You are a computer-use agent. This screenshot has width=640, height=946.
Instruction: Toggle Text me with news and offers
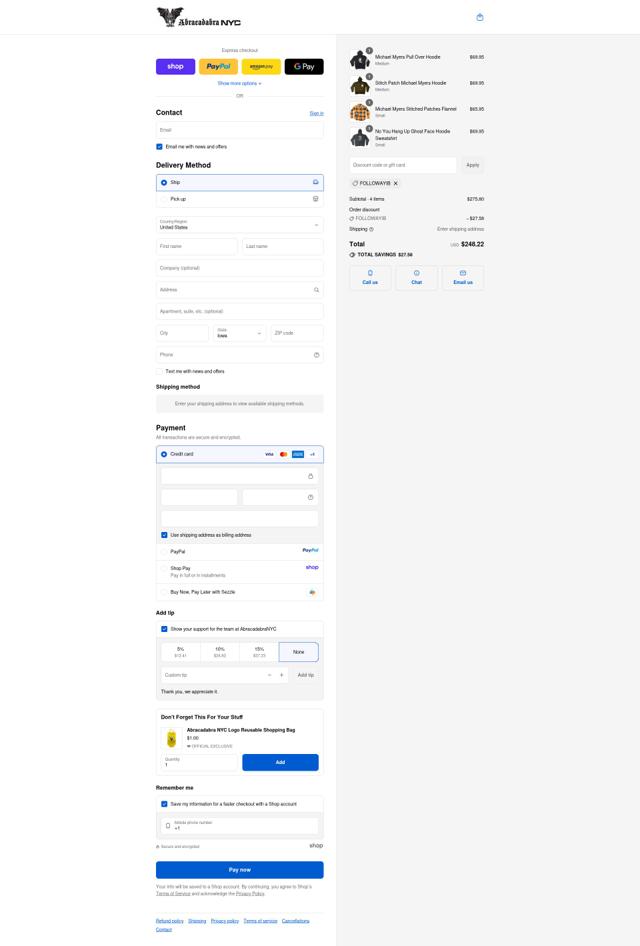pos(159,372)
